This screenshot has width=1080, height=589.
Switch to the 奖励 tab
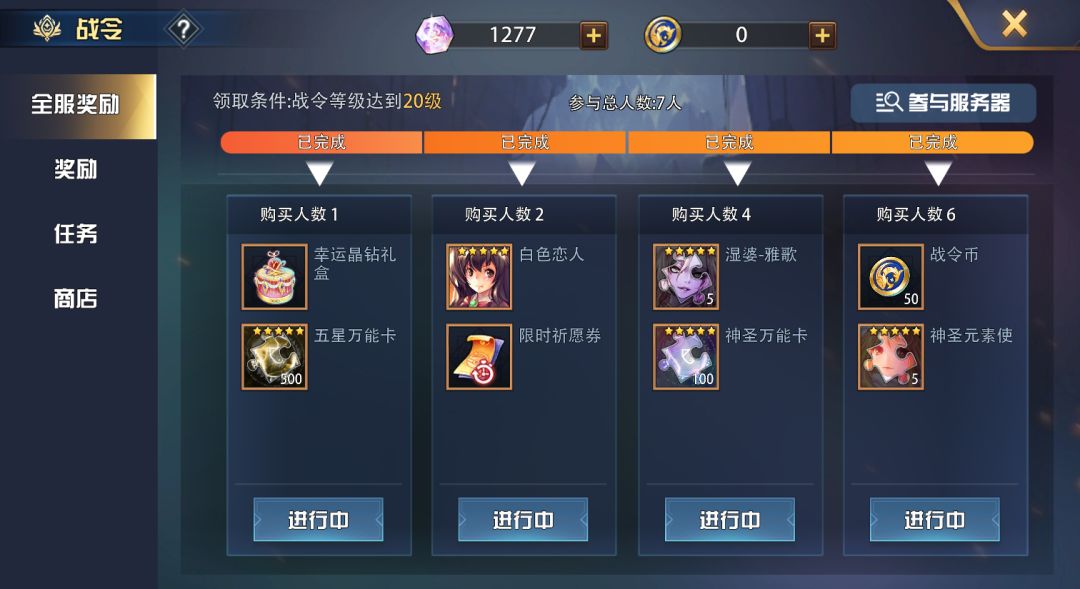point(76,169)
